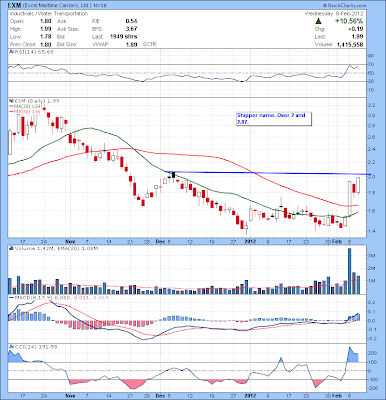The height and width of the screenshot is (400, 386).
Task: Click the blue horizontal resistance line near 2.0
Action: pyautogui.click(x=269, y=173)
